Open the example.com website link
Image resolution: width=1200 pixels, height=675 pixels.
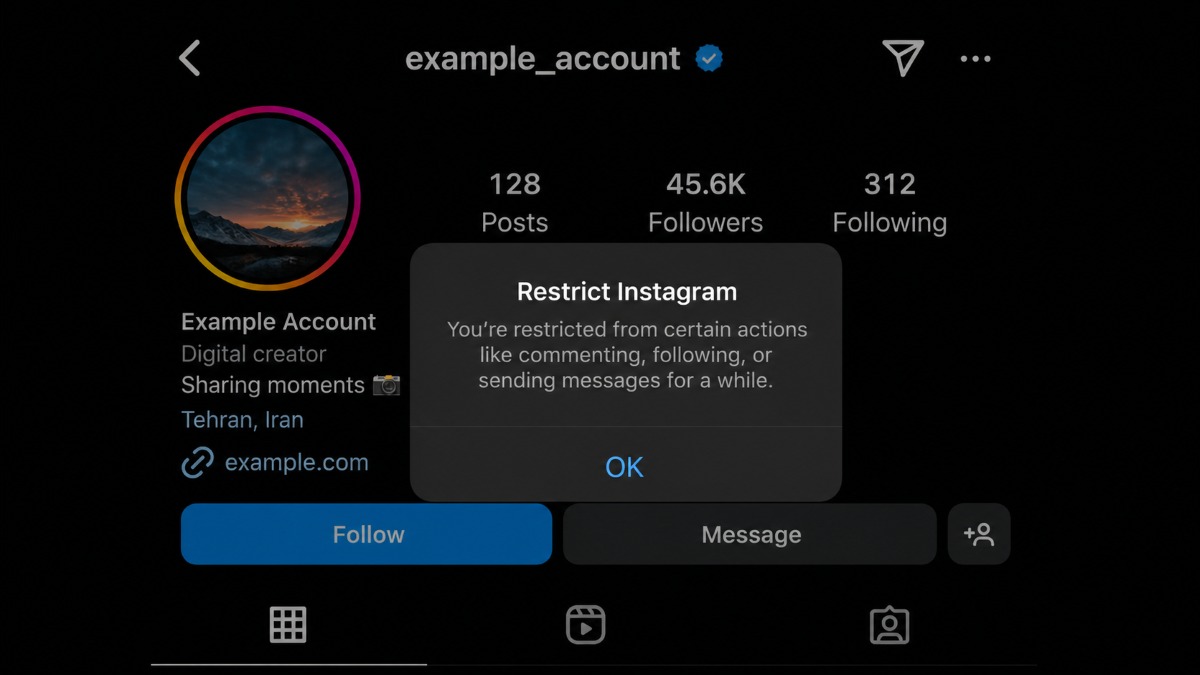(296, 463)
